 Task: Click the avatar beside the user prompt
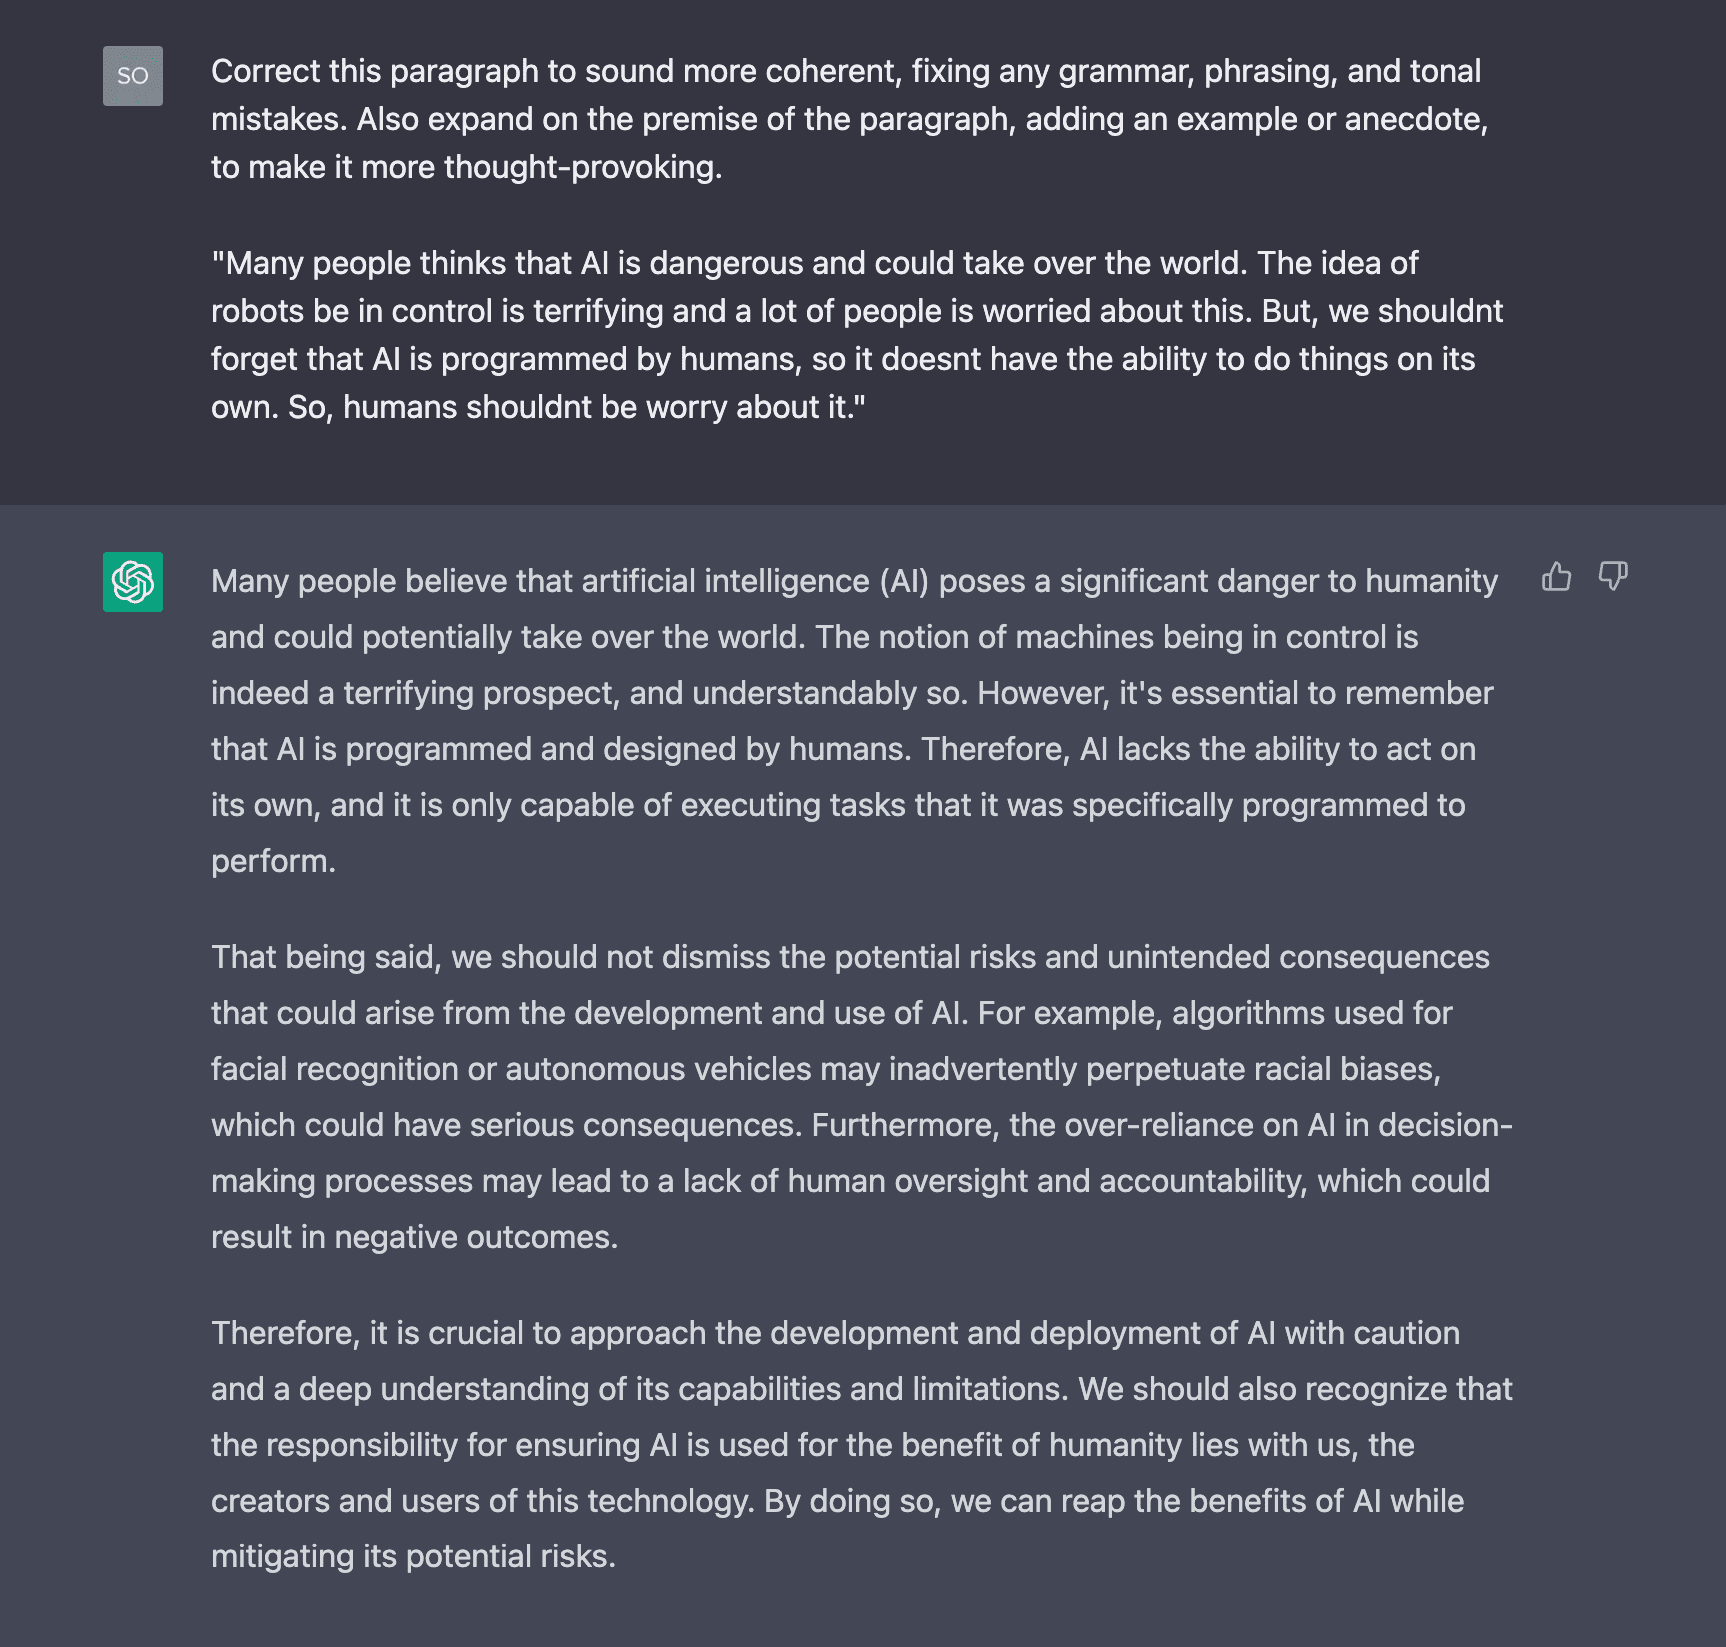click(132, 76)
